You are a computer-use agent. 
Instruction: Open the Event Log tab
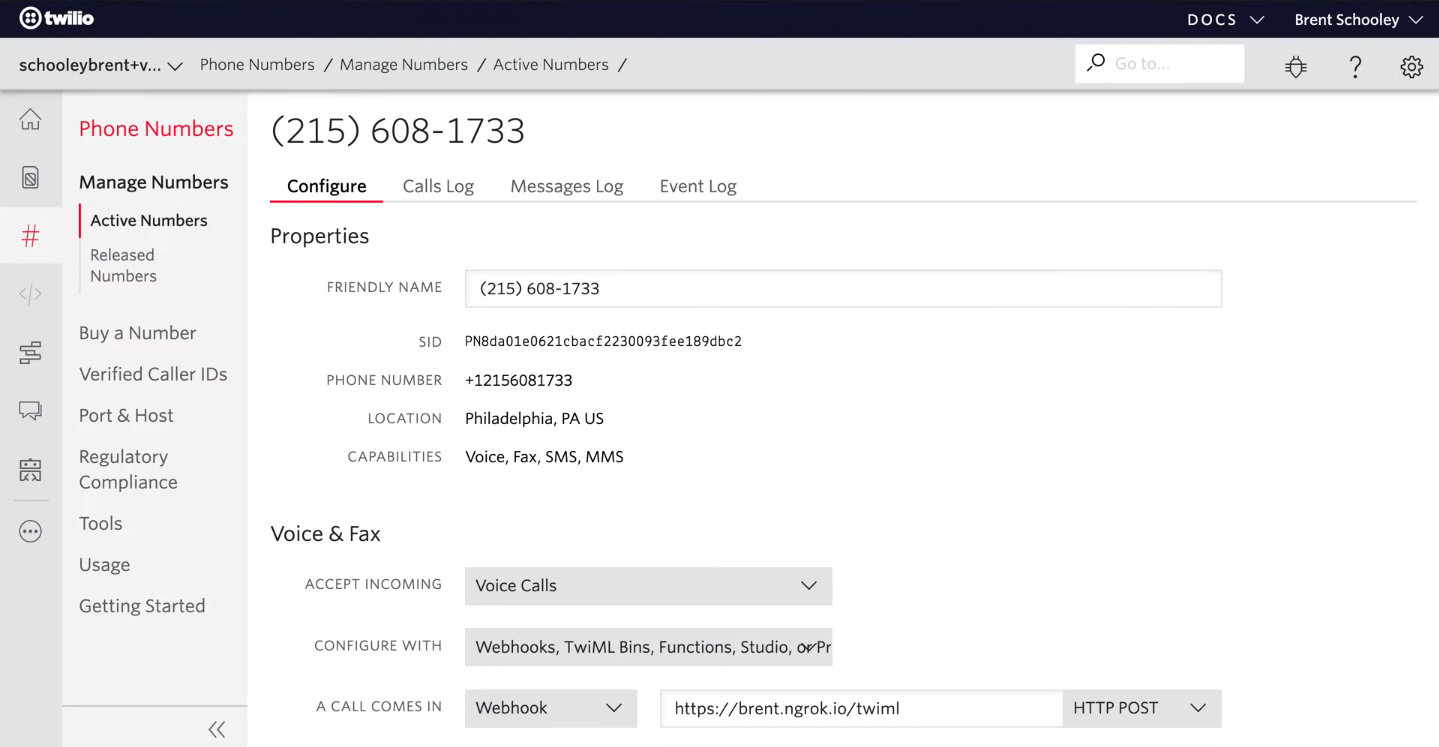coord(697,186)
